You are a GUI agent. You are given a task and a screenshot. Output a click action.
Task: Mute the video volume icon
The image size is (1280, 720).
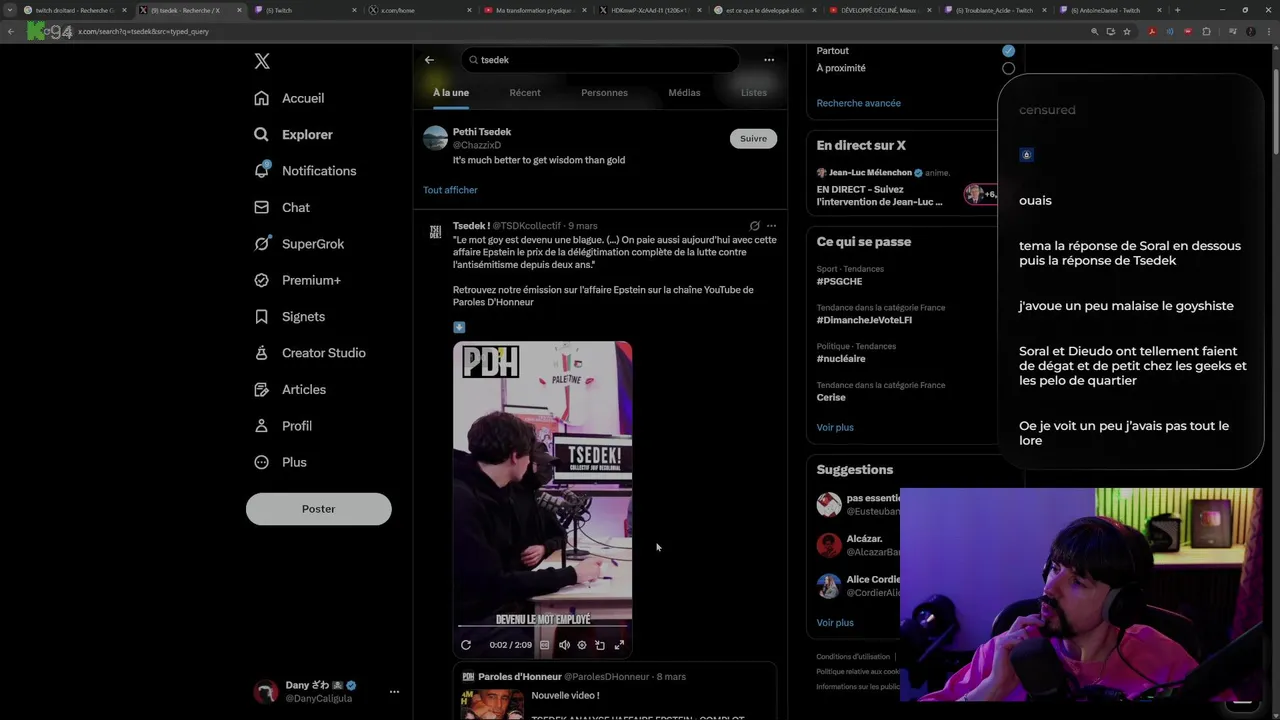(564, 645)
